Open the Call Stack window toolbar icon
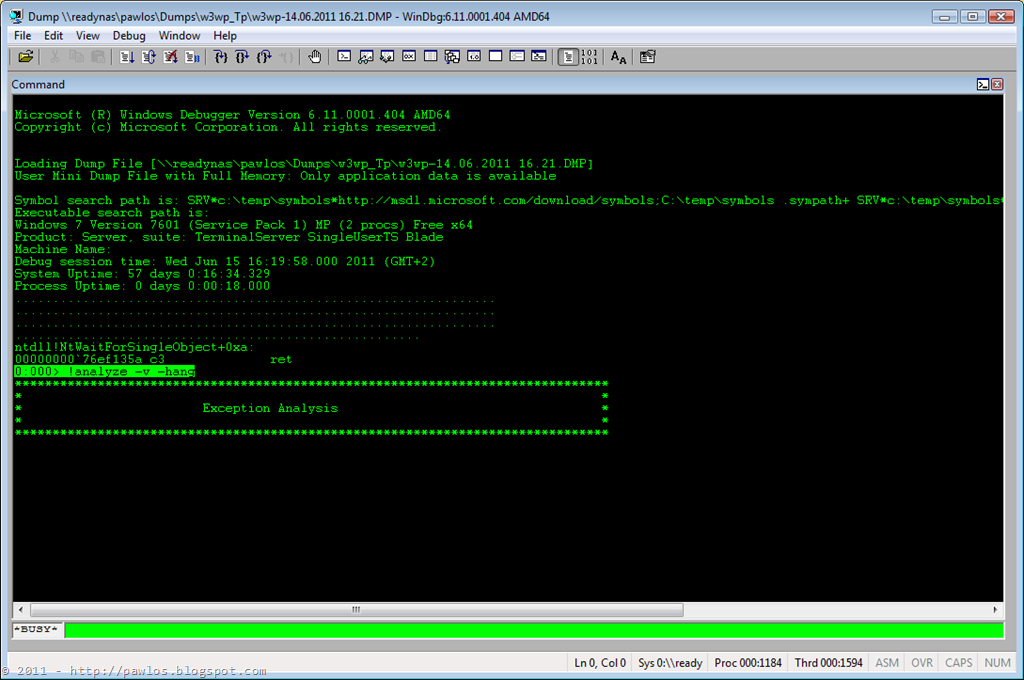The height and width of the screenshot is (680, 1024). point(452,57)
